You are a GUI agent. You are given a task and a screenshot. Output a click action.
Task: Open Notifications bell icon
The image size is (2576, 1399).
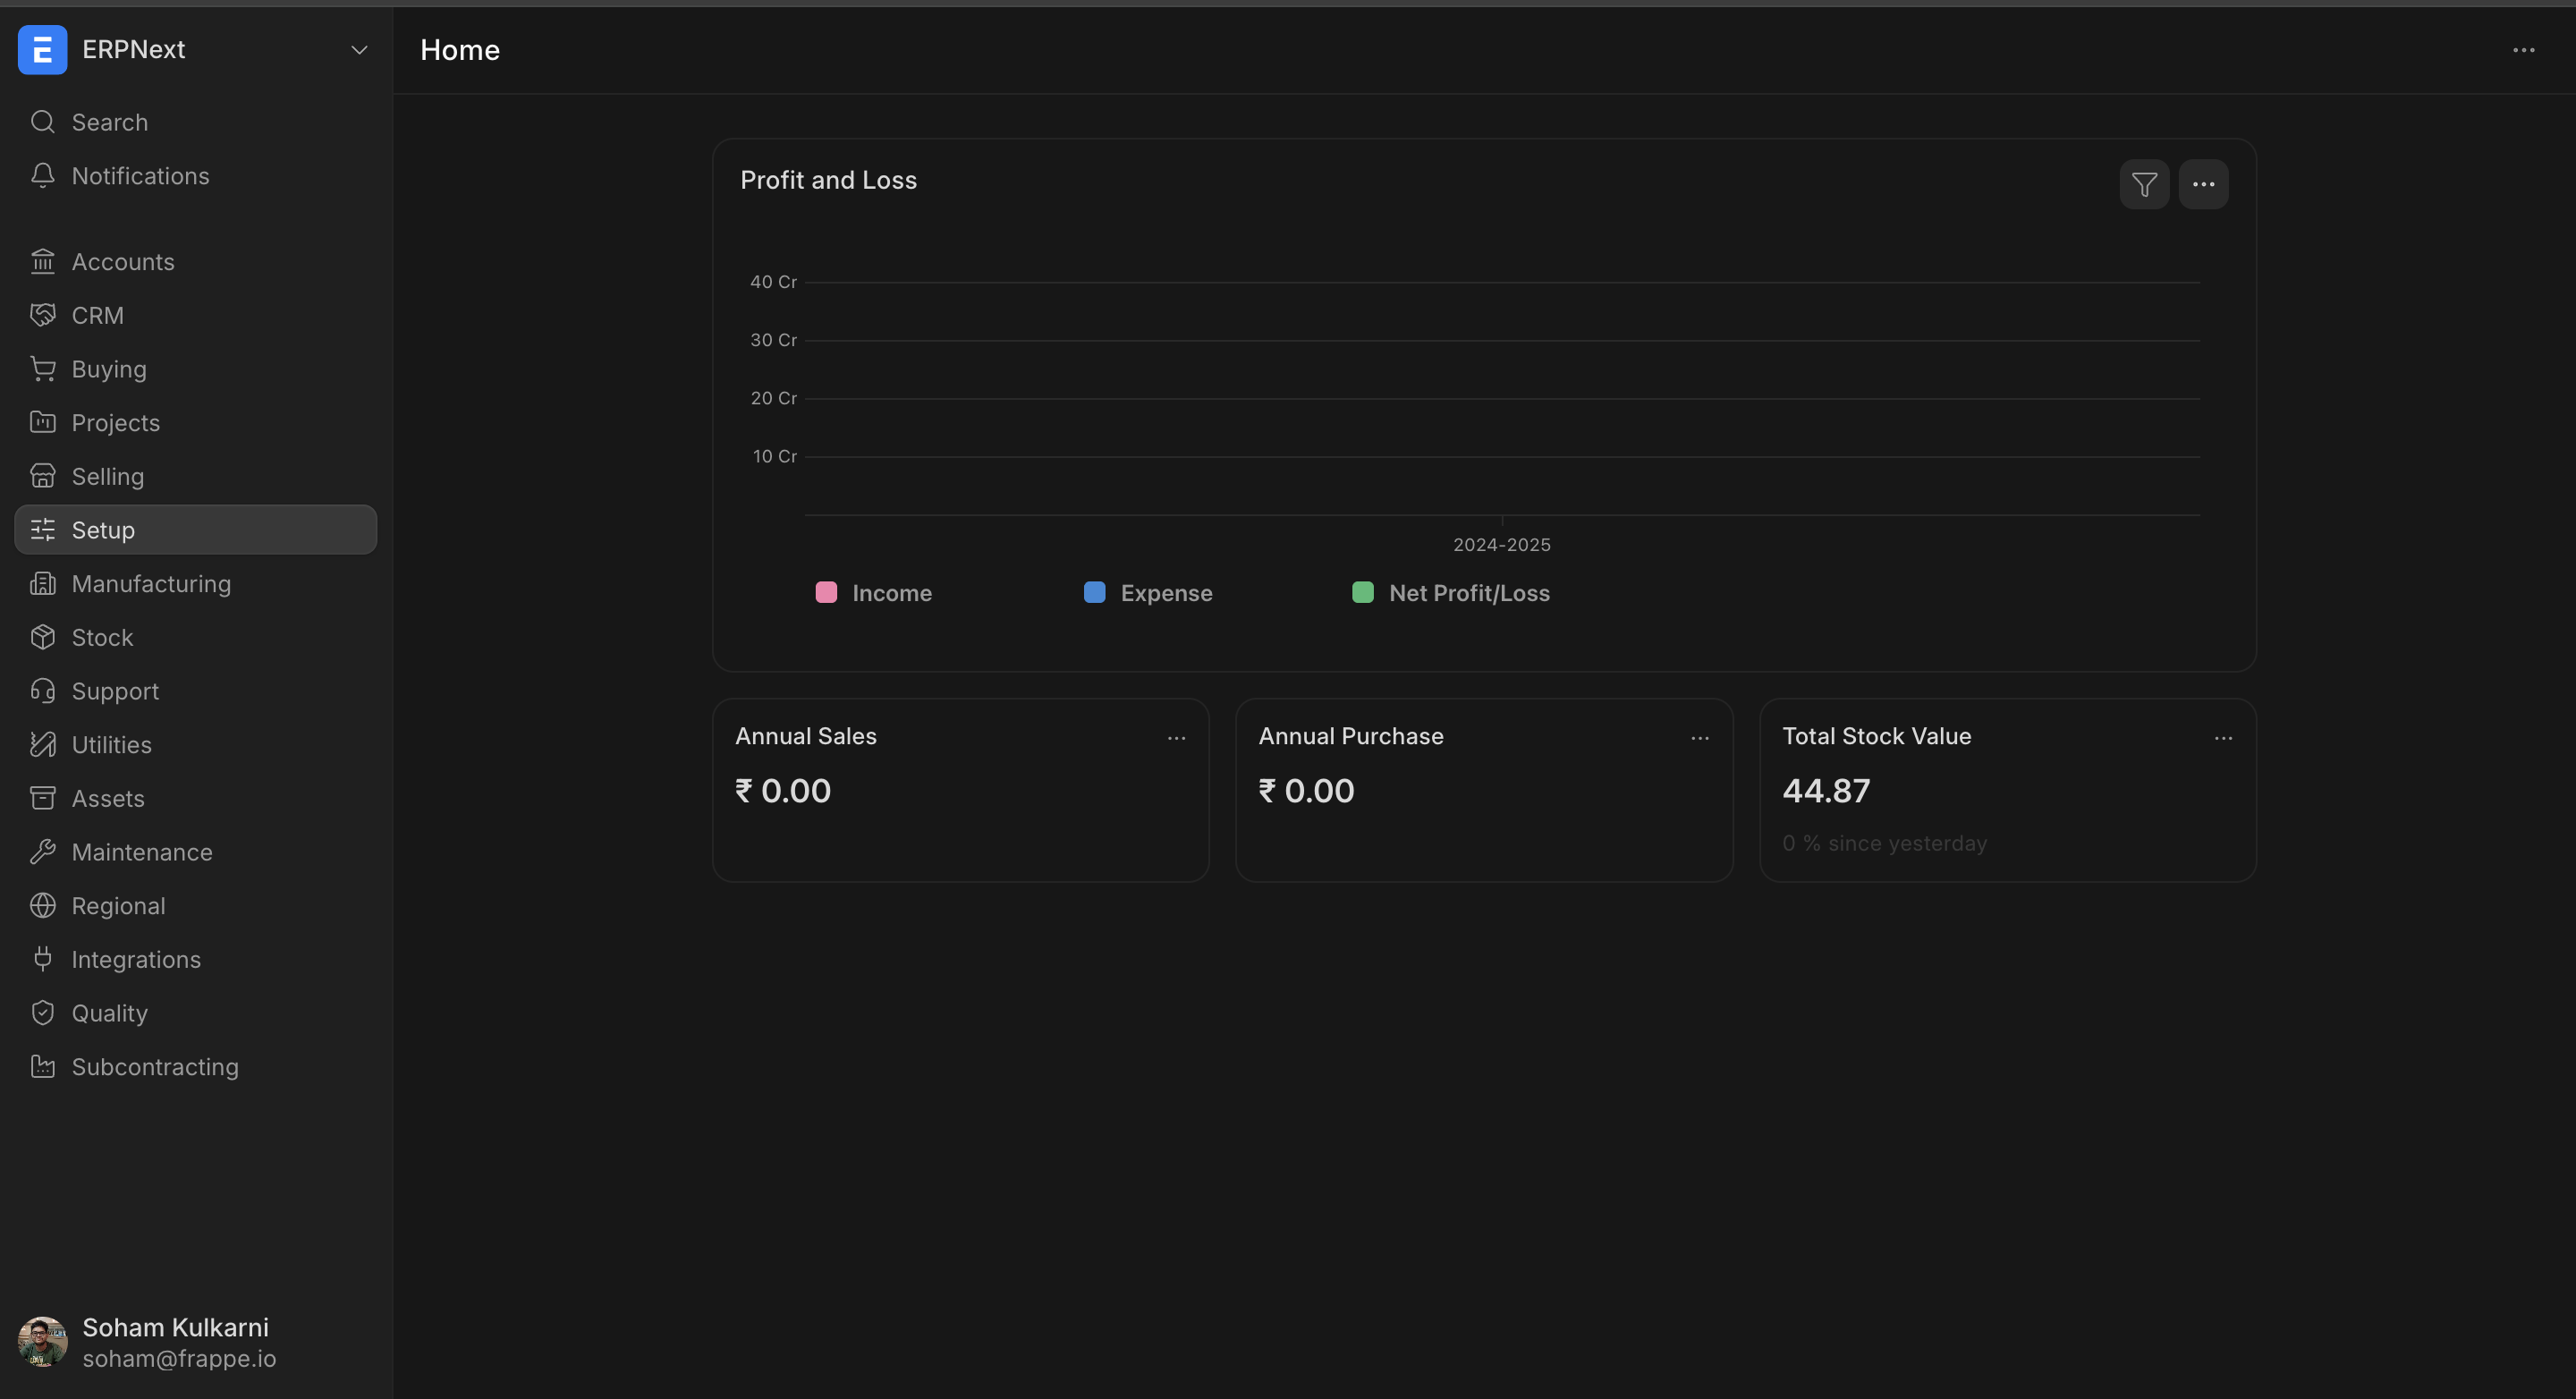point(42,176)
